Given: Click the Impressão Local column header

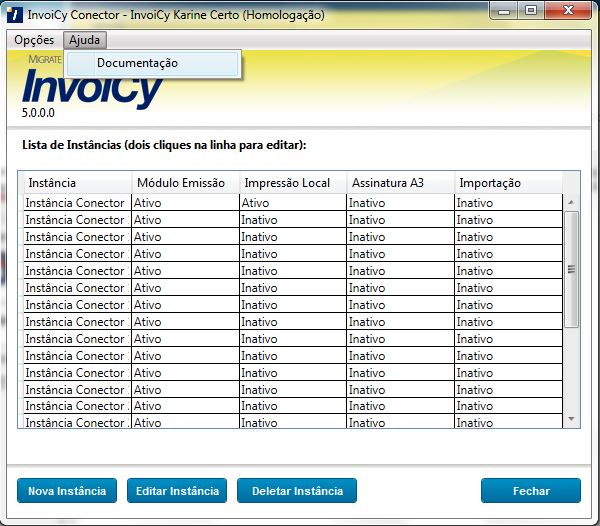Looking at the screenshot, I should click(x=292, y=183).
